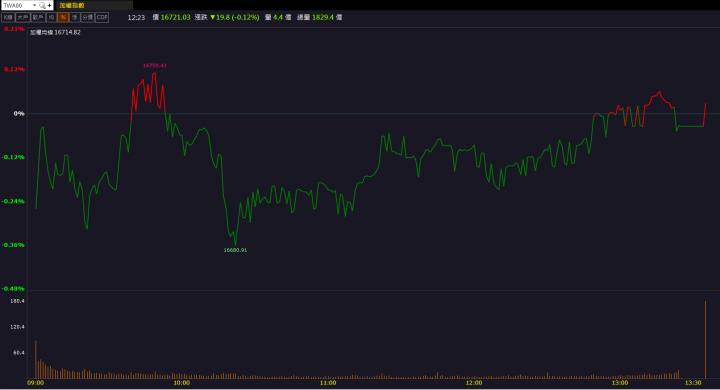
Task: Click the pink daily high price label
Action: (x=155, y=66)
